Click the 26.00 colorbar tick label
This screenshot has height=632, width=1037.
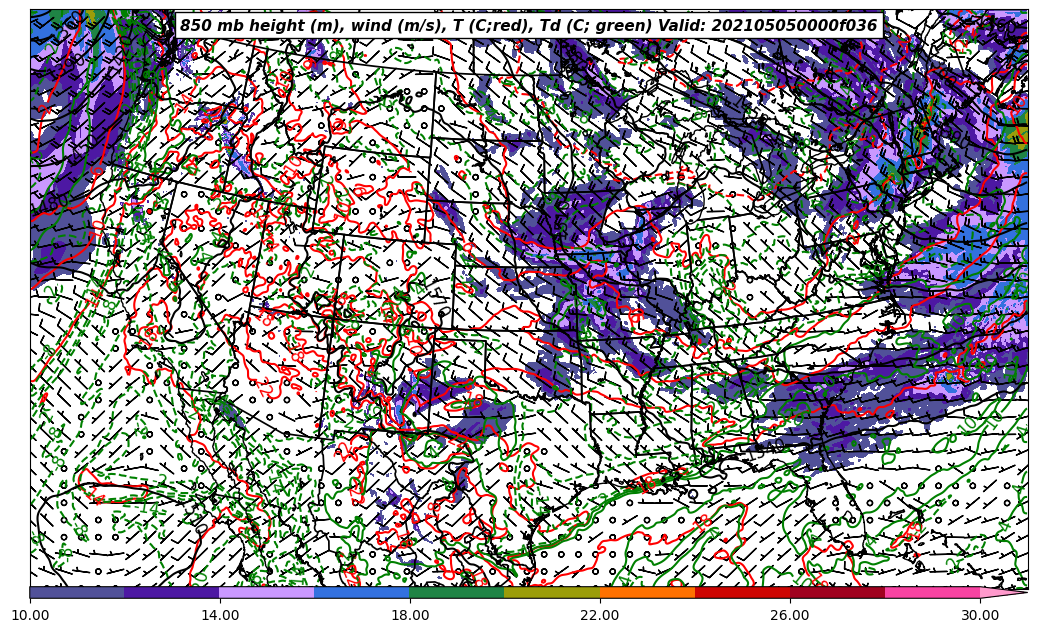tap(790, 616)
